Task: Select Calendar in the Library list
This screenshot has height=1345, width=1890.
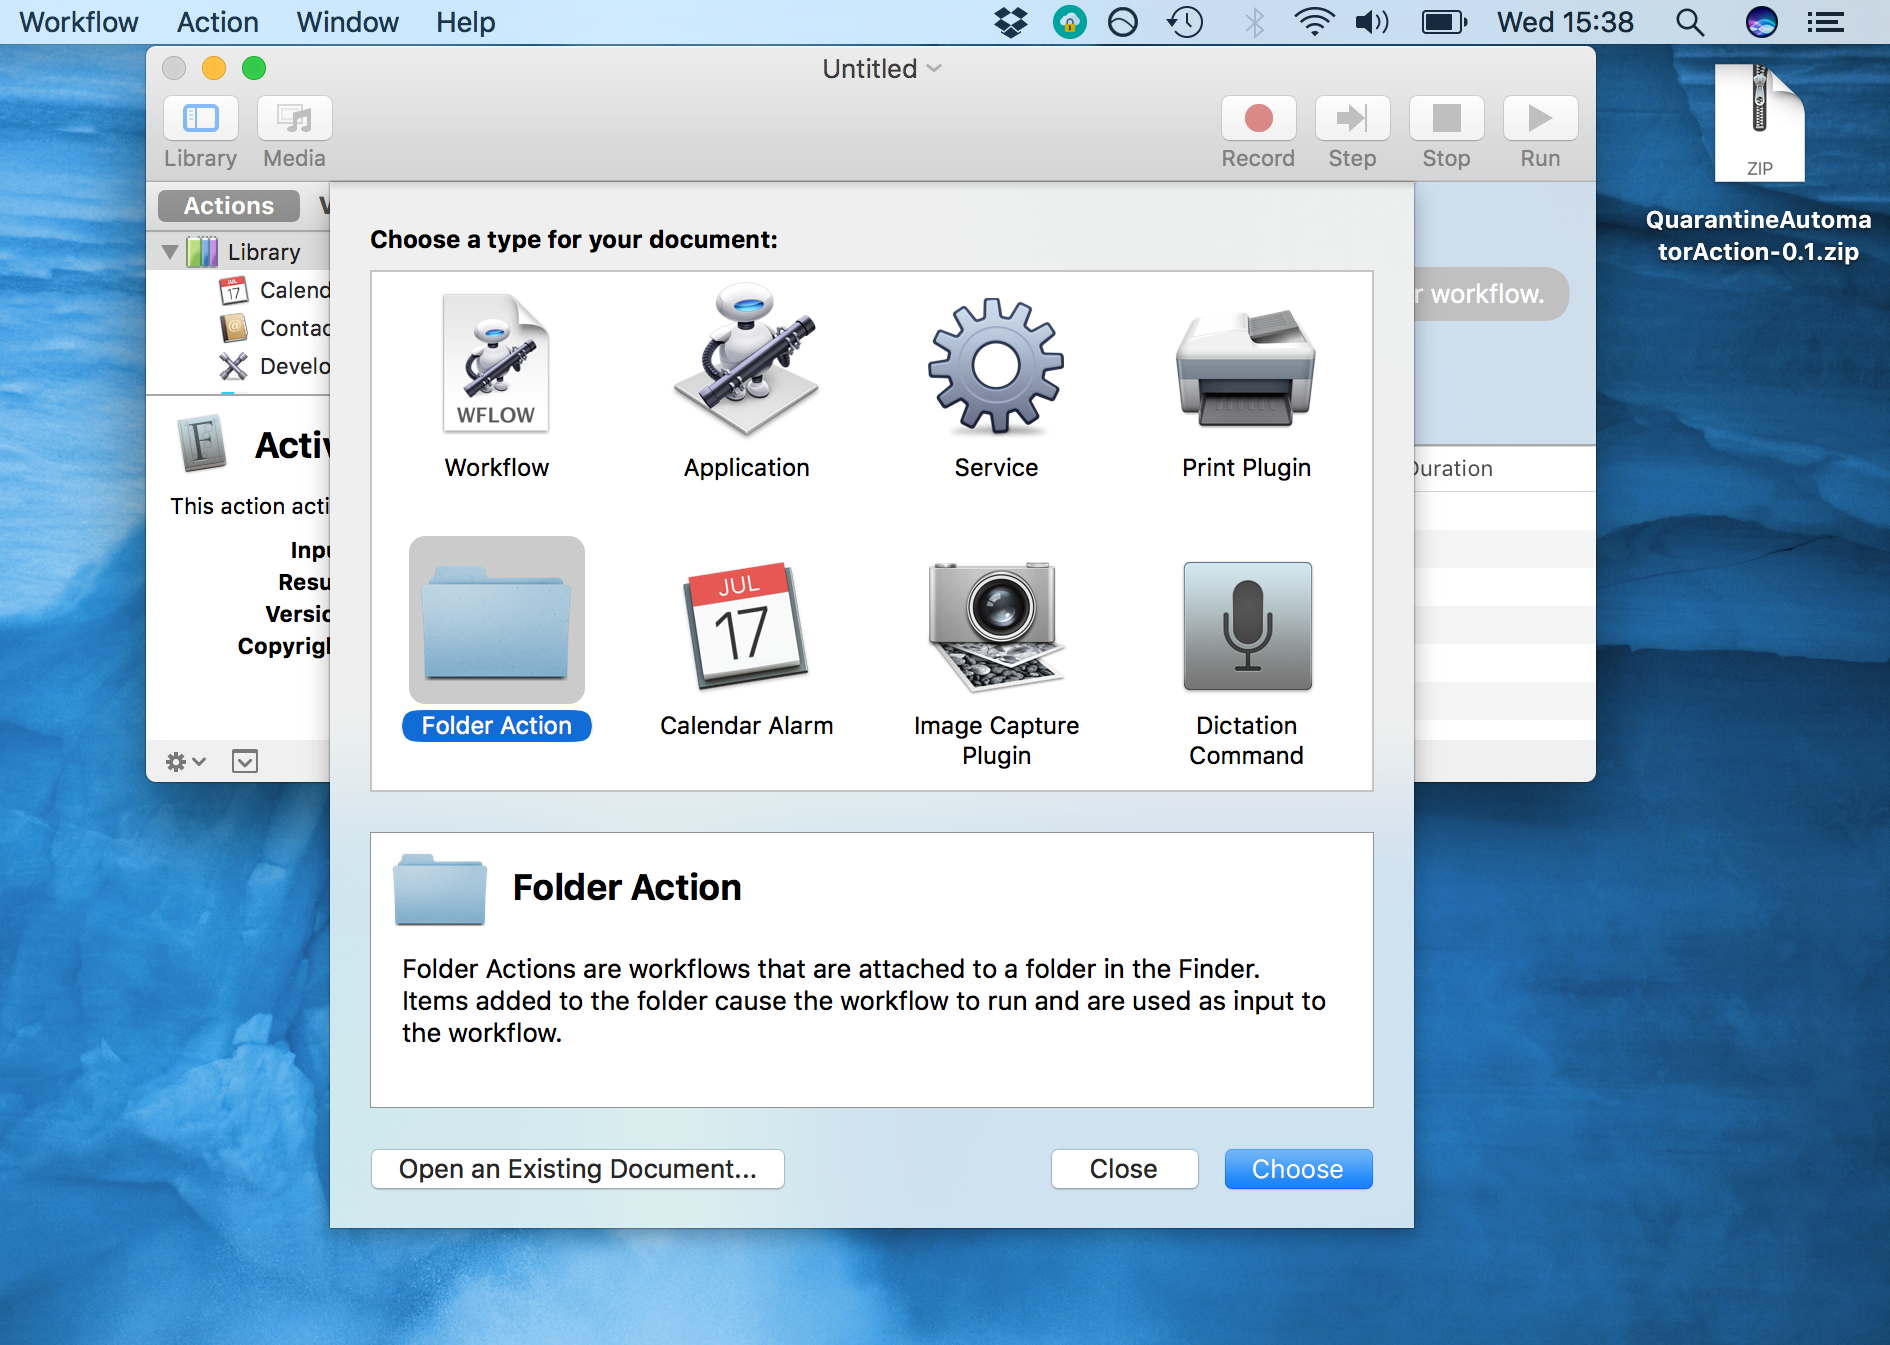Action: pos(274,290)
